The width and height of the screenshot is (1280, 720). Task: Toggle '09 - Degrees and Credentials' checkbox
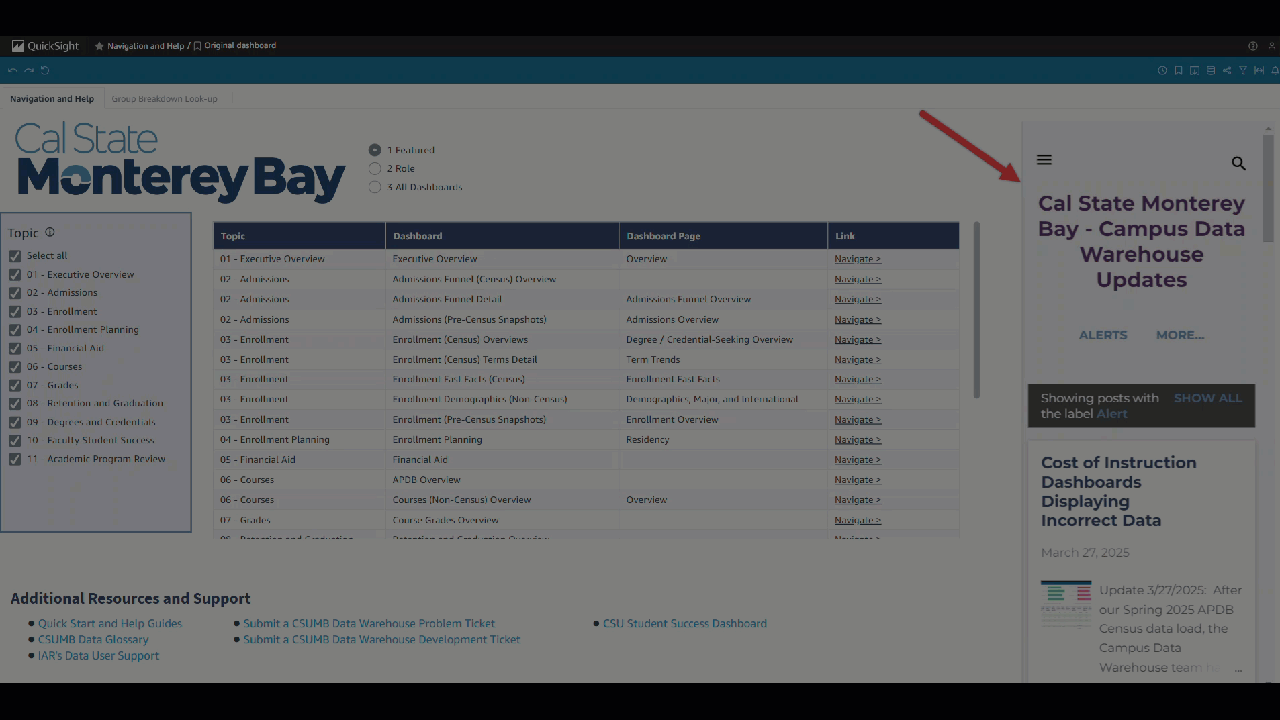pyautogui.click(x=15, y=422)
